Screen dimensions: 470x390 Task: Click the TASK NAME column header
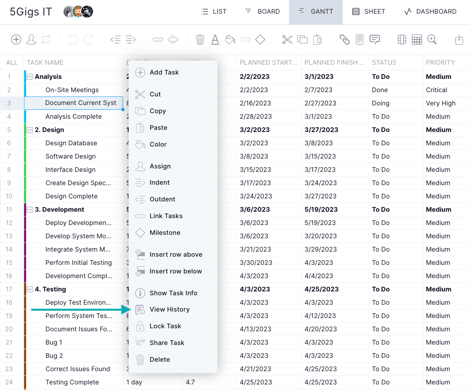[45, 62]
